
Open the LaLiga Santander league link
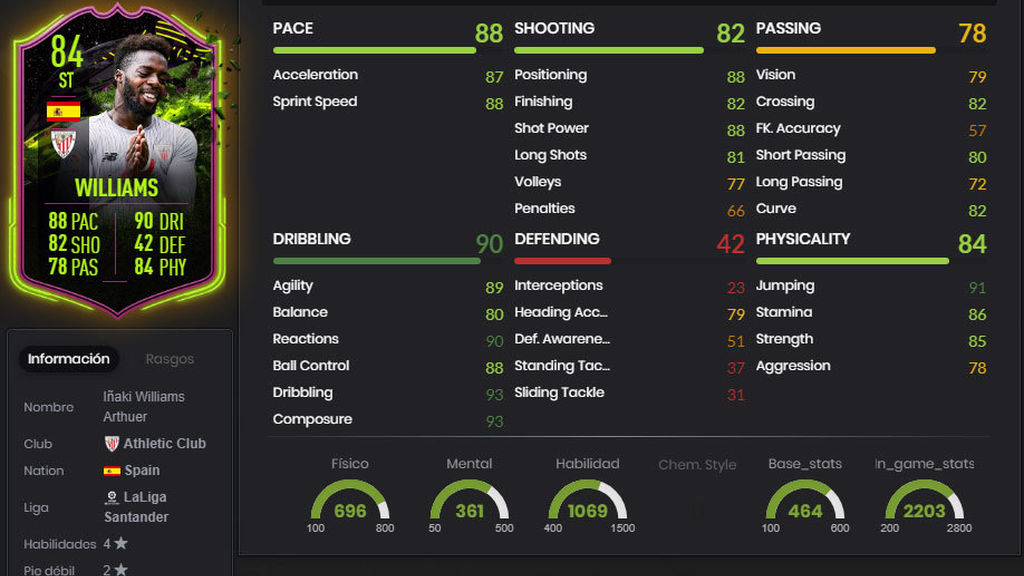pos(136,507)
